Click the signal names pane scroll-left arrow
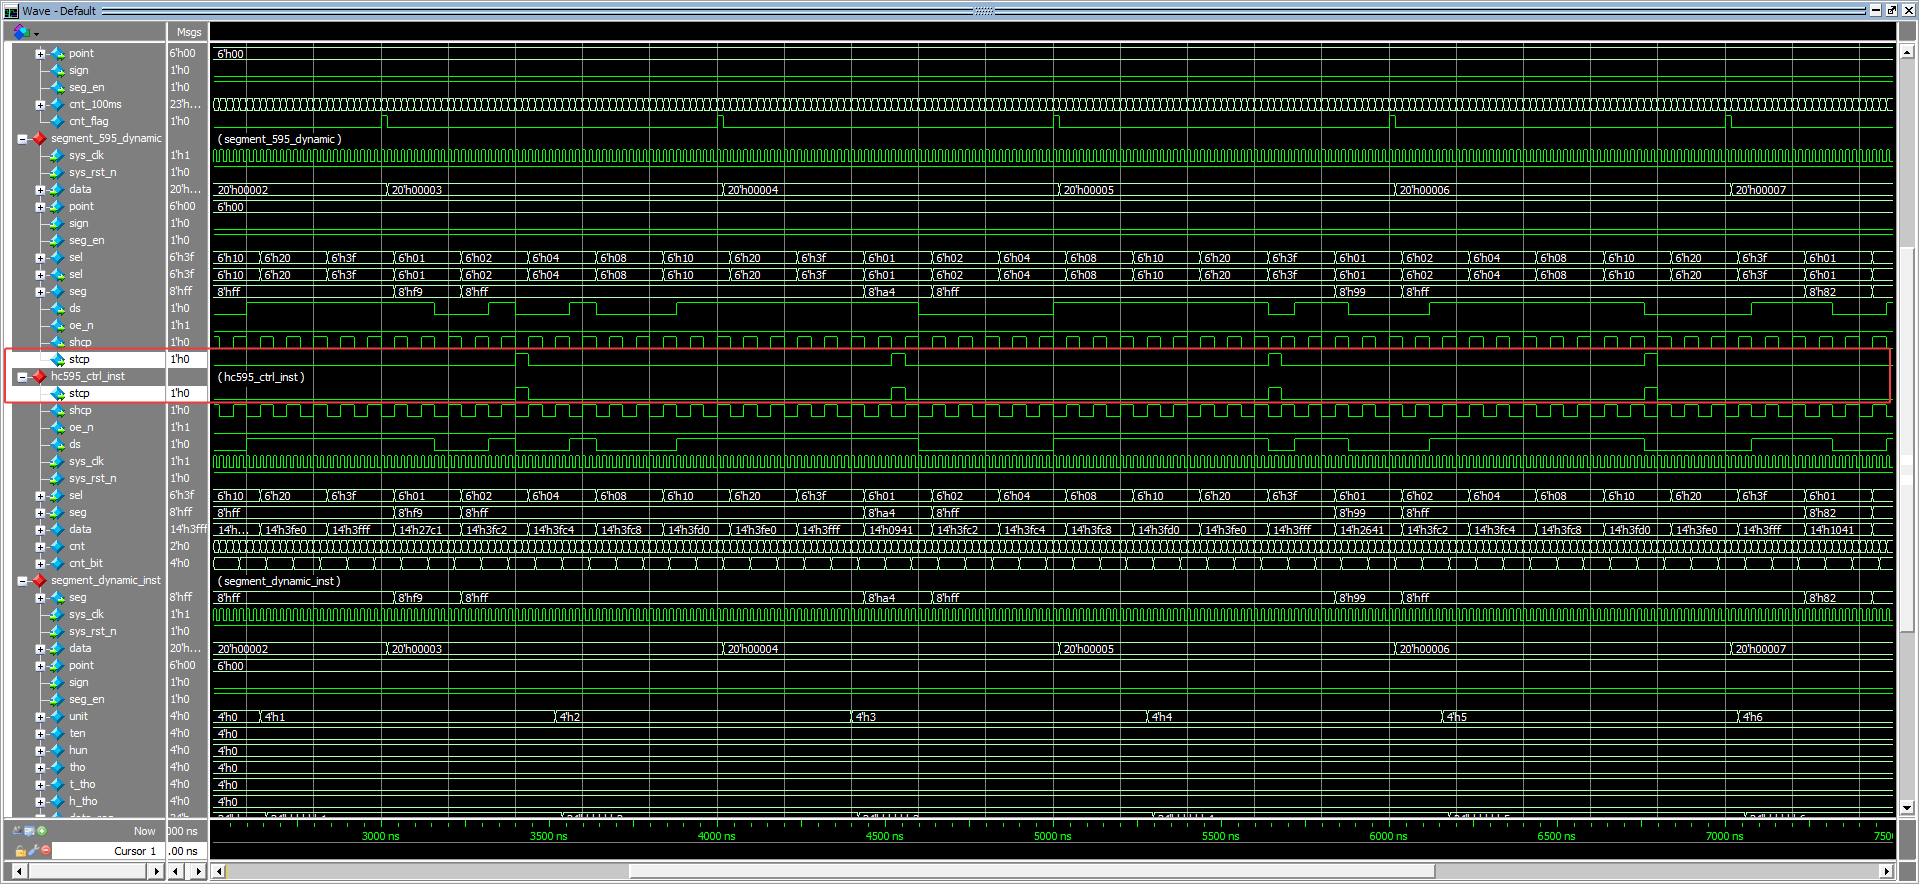The image size is (1920, 885). 19,871
